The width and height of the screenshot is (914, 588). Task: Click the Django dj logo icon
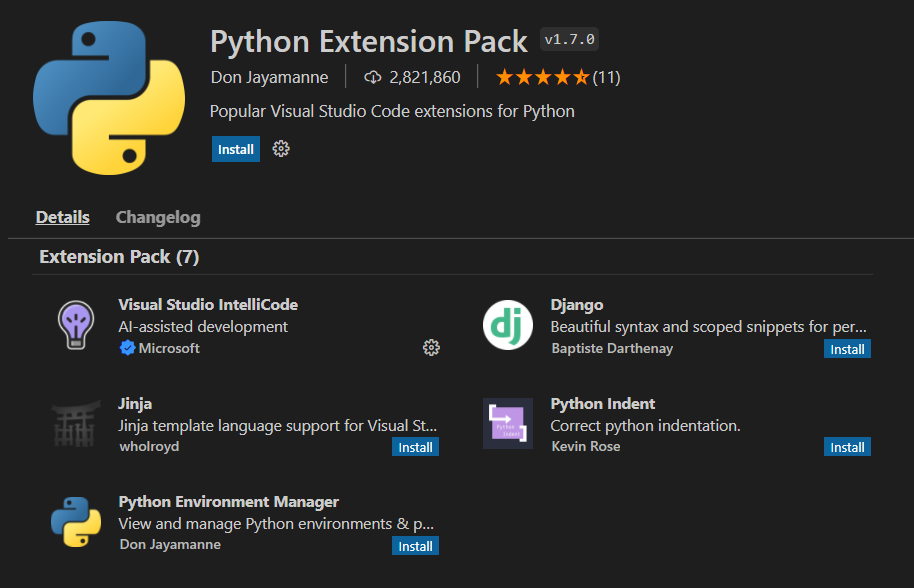(x=508, y=325)
